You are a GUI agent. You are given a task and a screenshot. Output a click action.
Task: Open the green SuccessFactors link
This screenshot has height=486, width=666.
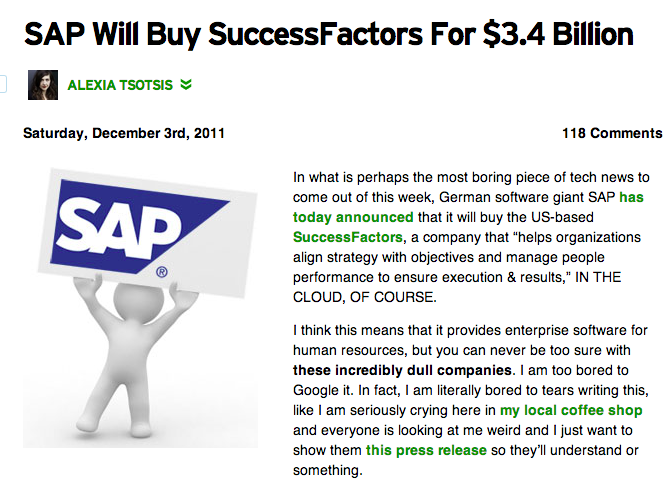pyautogui.click(x=348, y=237)
